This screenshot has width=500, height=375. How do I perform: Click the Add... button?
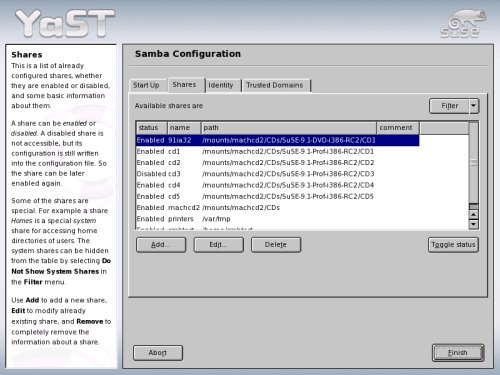tap(161, 245)
